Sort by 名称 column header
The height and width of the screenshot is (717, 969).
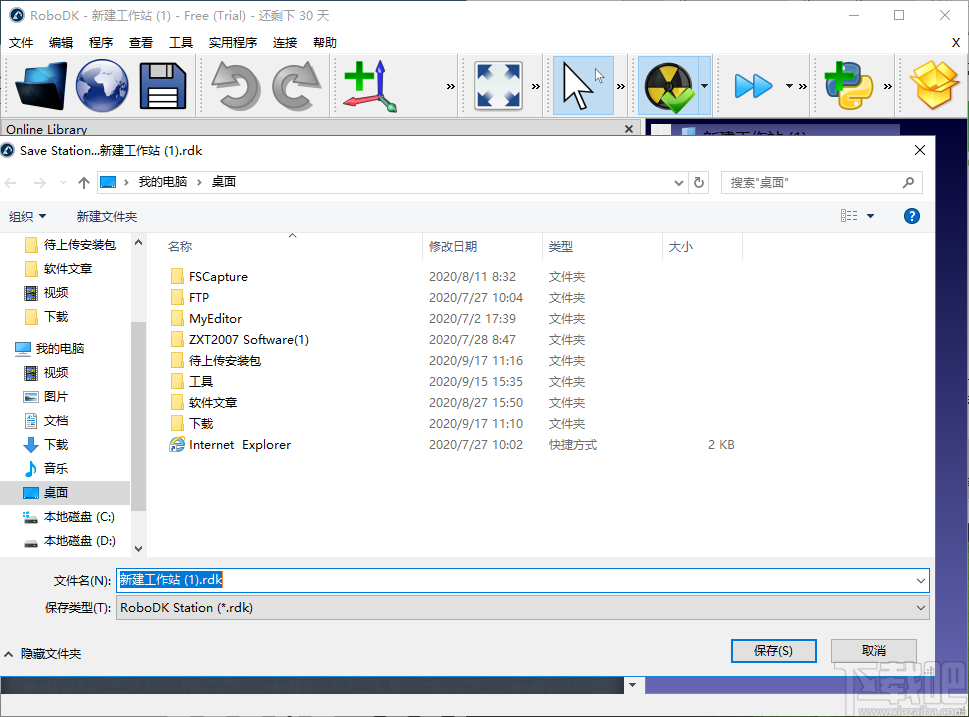click(x=180, y=247)
